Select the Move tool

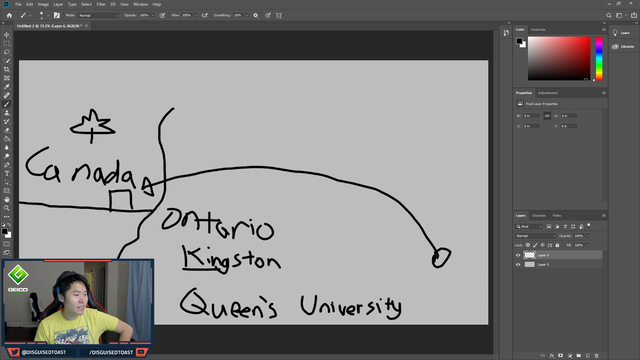(7, 35)
